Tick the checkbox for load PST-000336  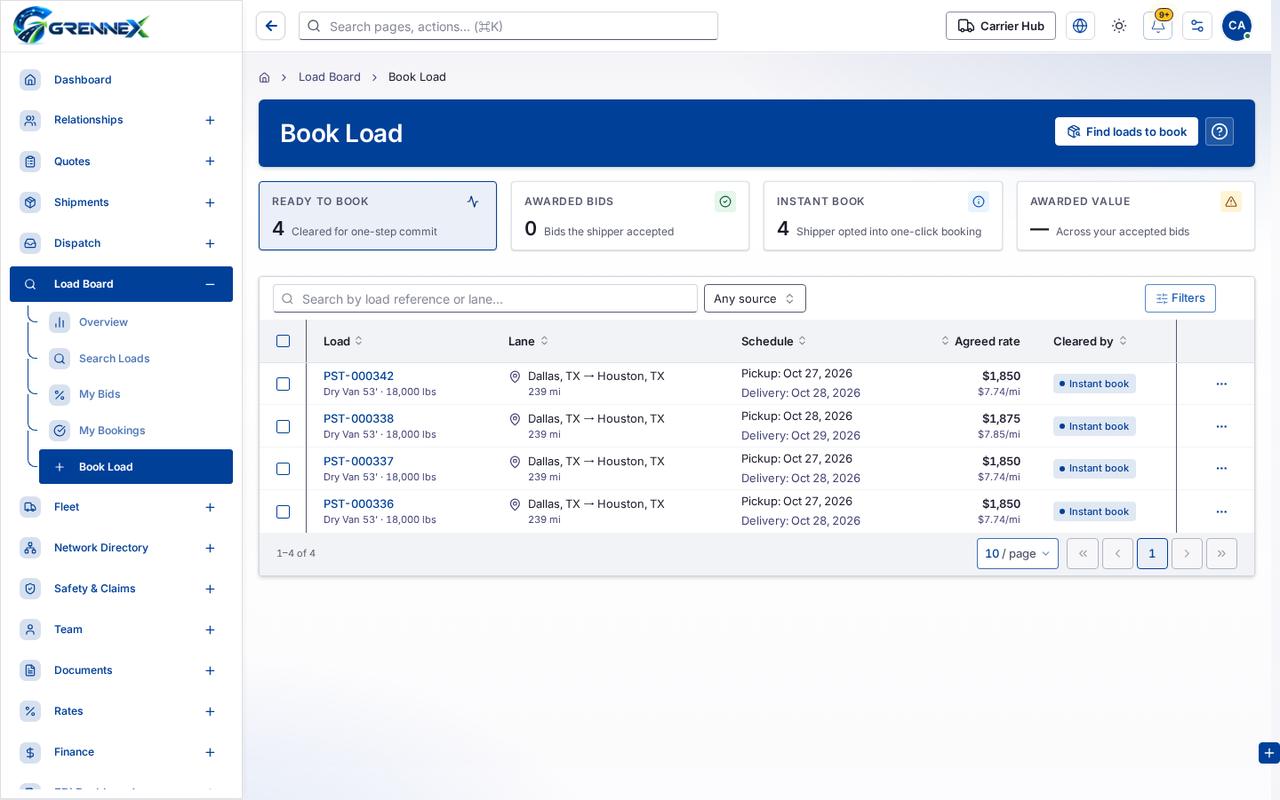pos(283,512)
